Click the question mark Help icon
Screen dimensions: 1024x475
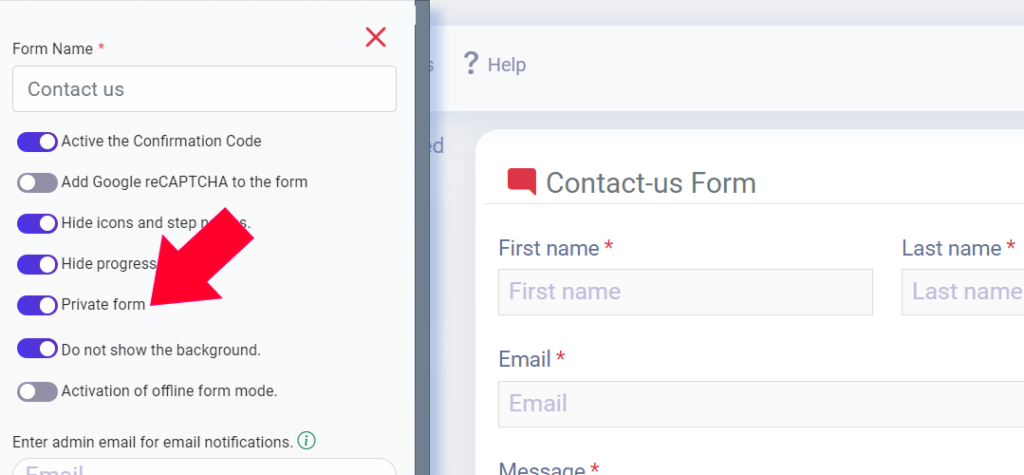(x=470, y=63)
